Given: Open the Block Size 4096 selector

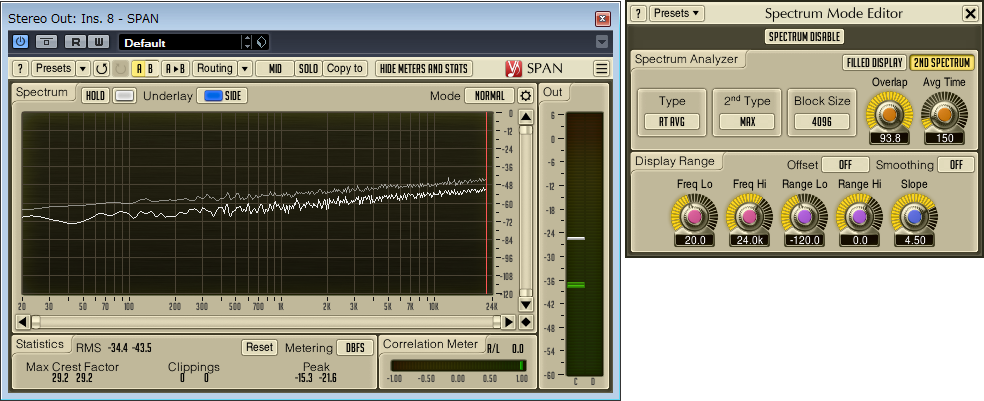Looking at the screenshot, I should pos(822,122).
